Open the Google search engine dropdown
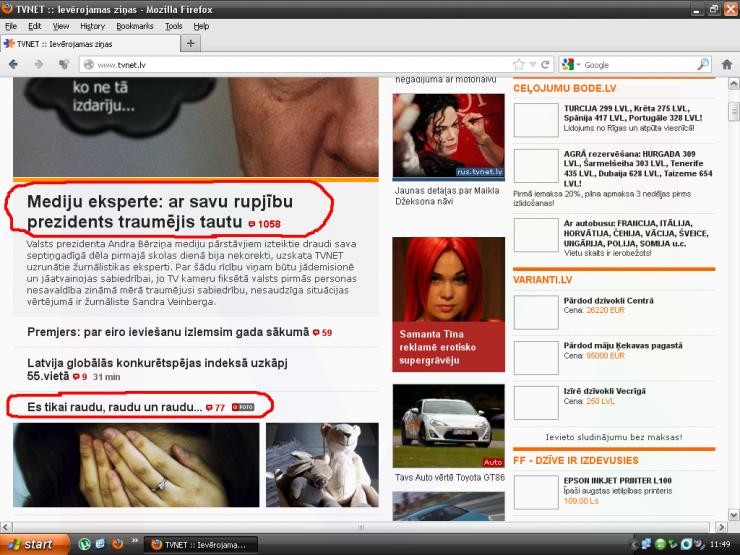The width and height of the screenshot is (740, 555). 571,65
